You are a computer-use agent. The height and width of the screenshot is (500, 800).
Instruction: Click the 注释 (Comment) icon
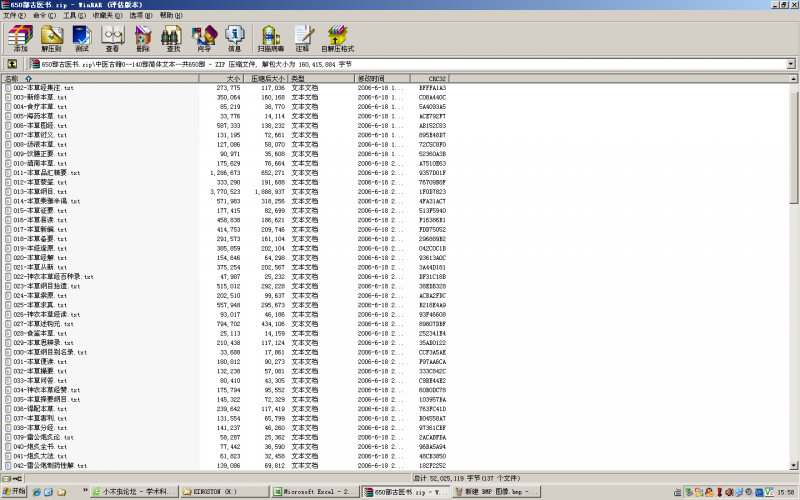303,39
